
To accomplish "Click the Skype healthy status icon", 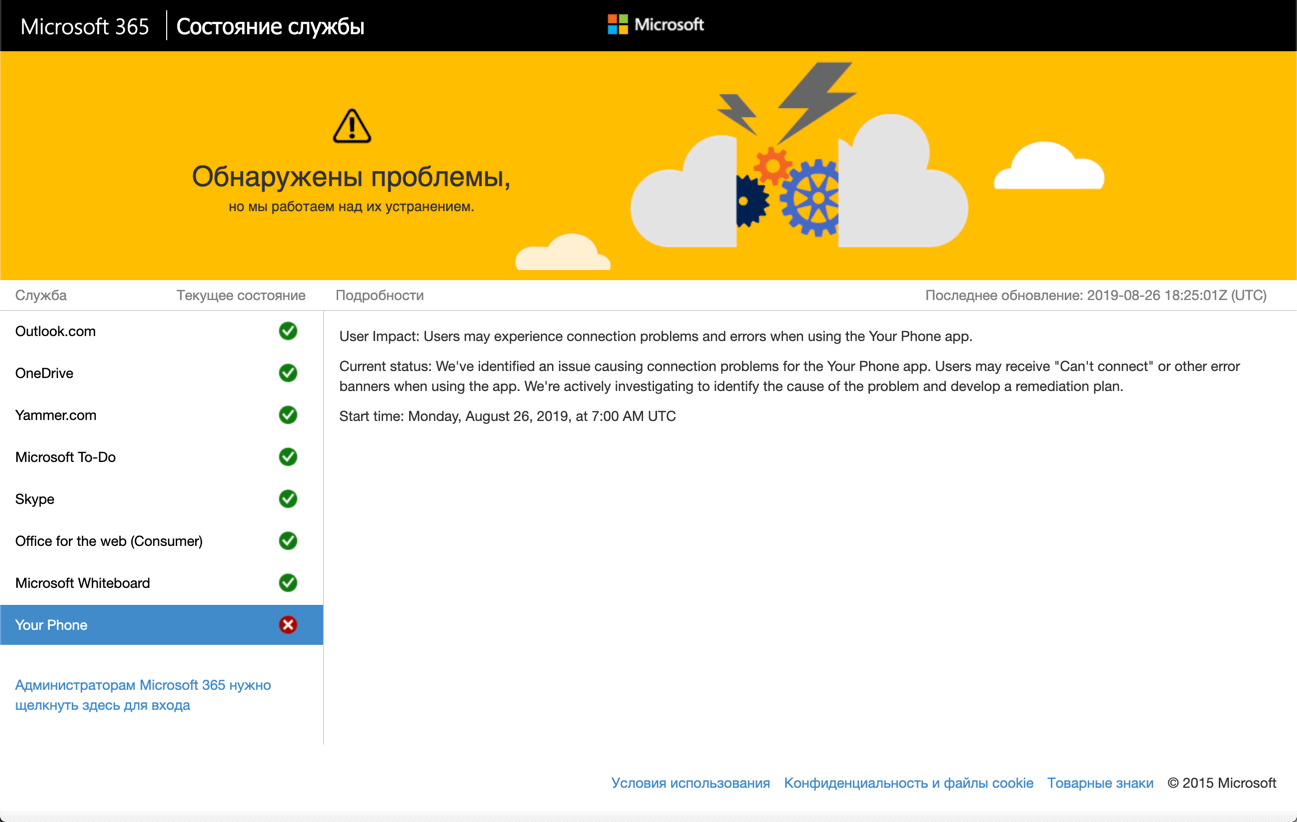I will click(x=287, y=499).
